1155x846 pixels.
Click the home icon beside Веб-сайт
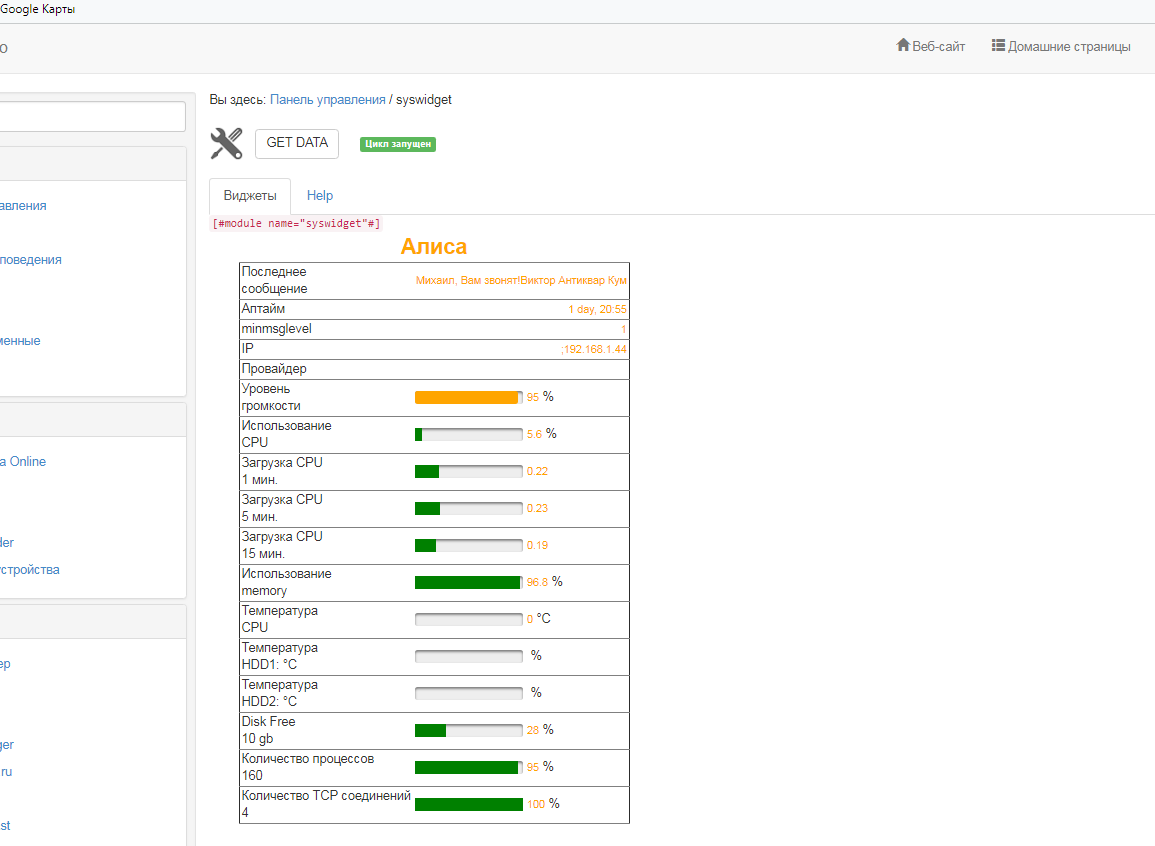click(x=903, y=45)
